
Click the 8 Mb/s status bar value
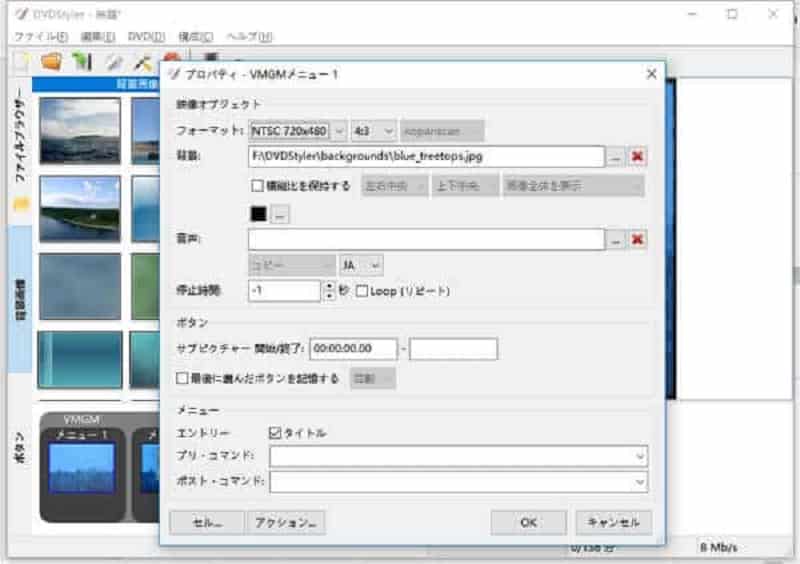[x=718, y=548]
